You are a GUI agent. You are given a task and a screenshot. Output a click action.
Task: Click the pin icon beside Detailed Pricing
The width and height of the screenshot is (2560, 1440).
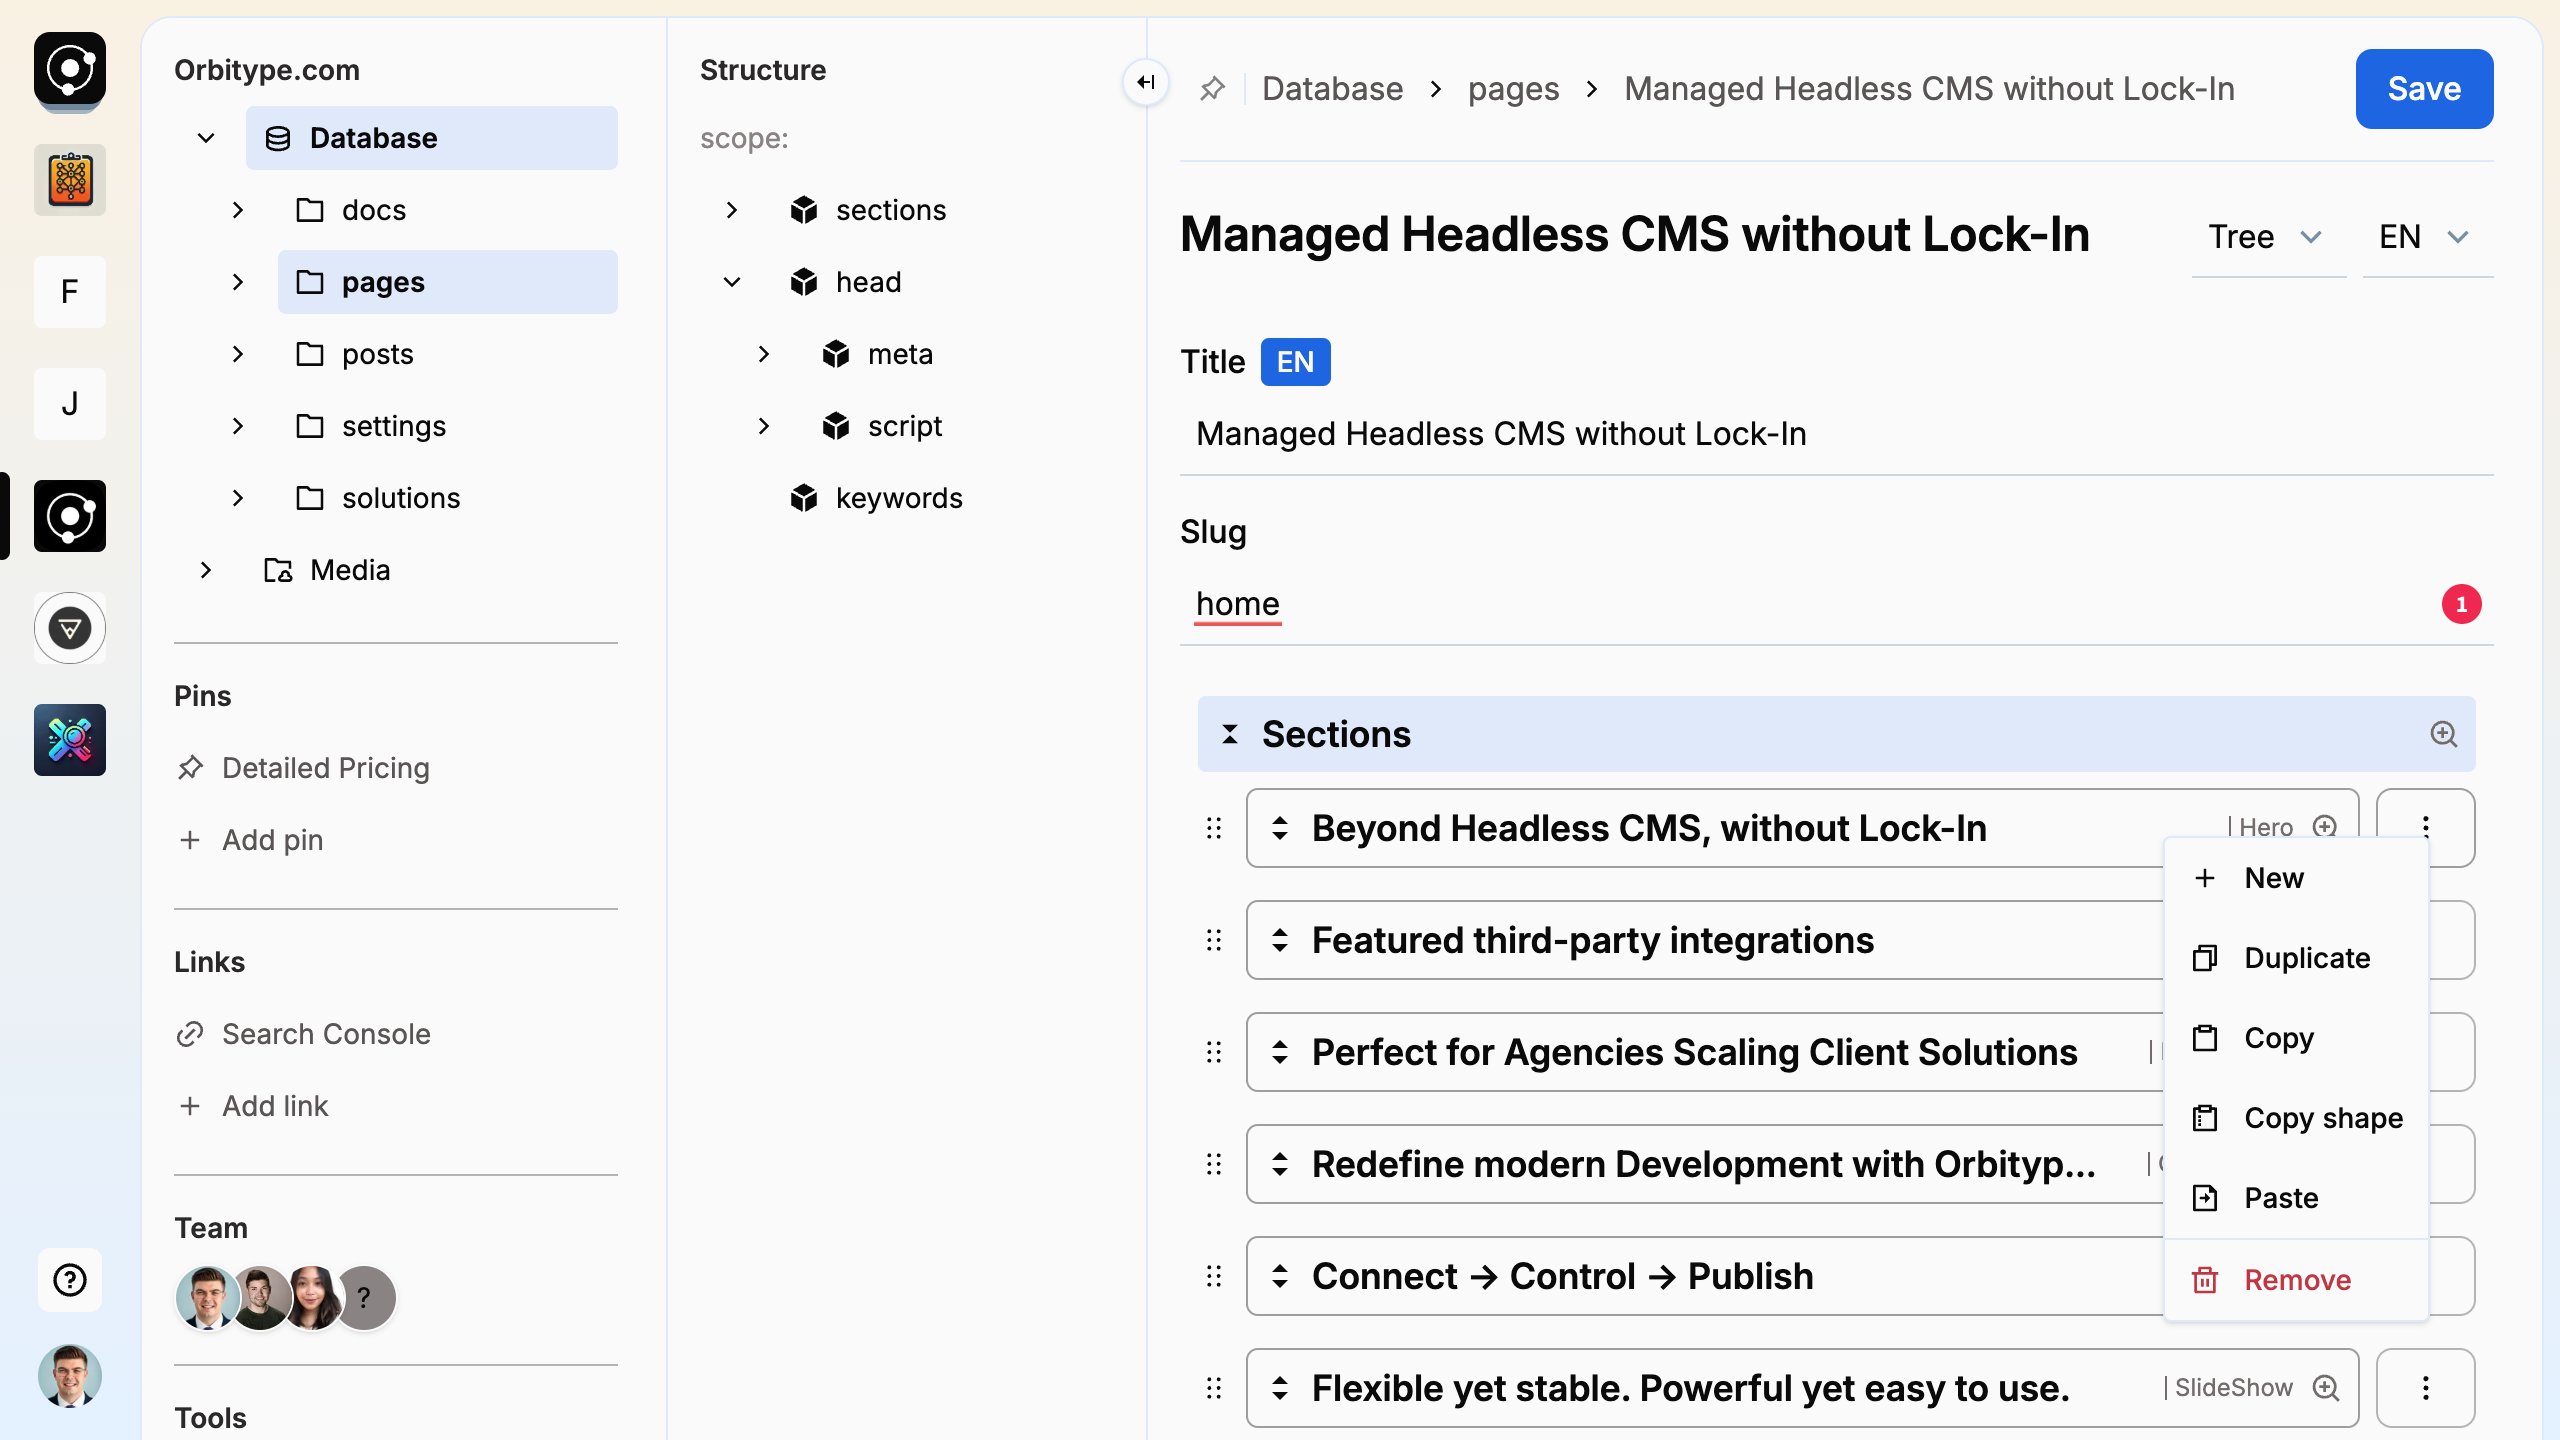click(190, 768)
